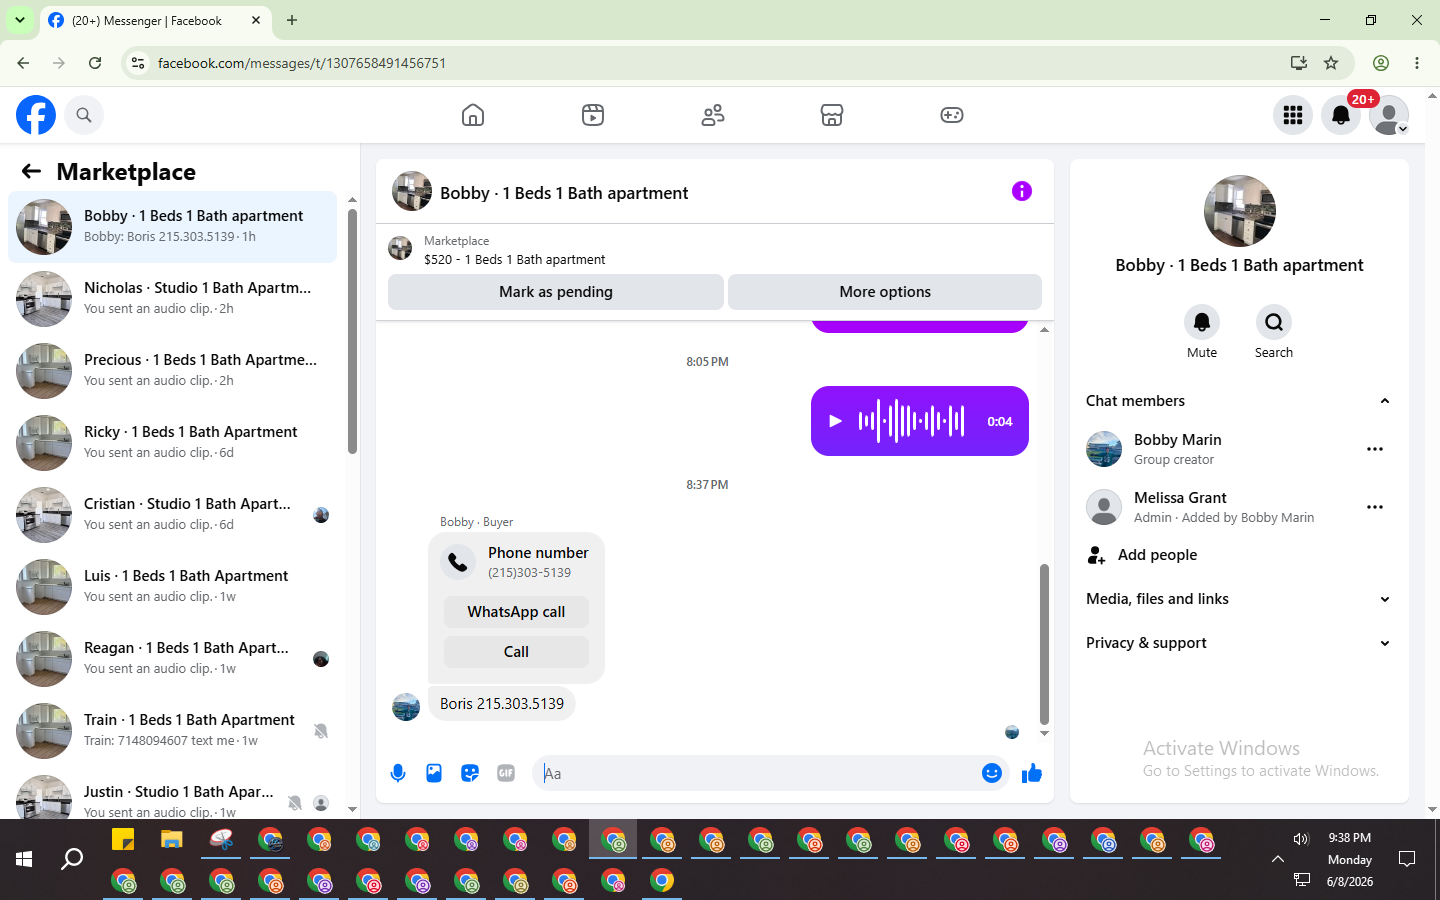The image size is (1440, 900).
Task: Open Facebook home via logo
Action: click(x=36, y=115)
